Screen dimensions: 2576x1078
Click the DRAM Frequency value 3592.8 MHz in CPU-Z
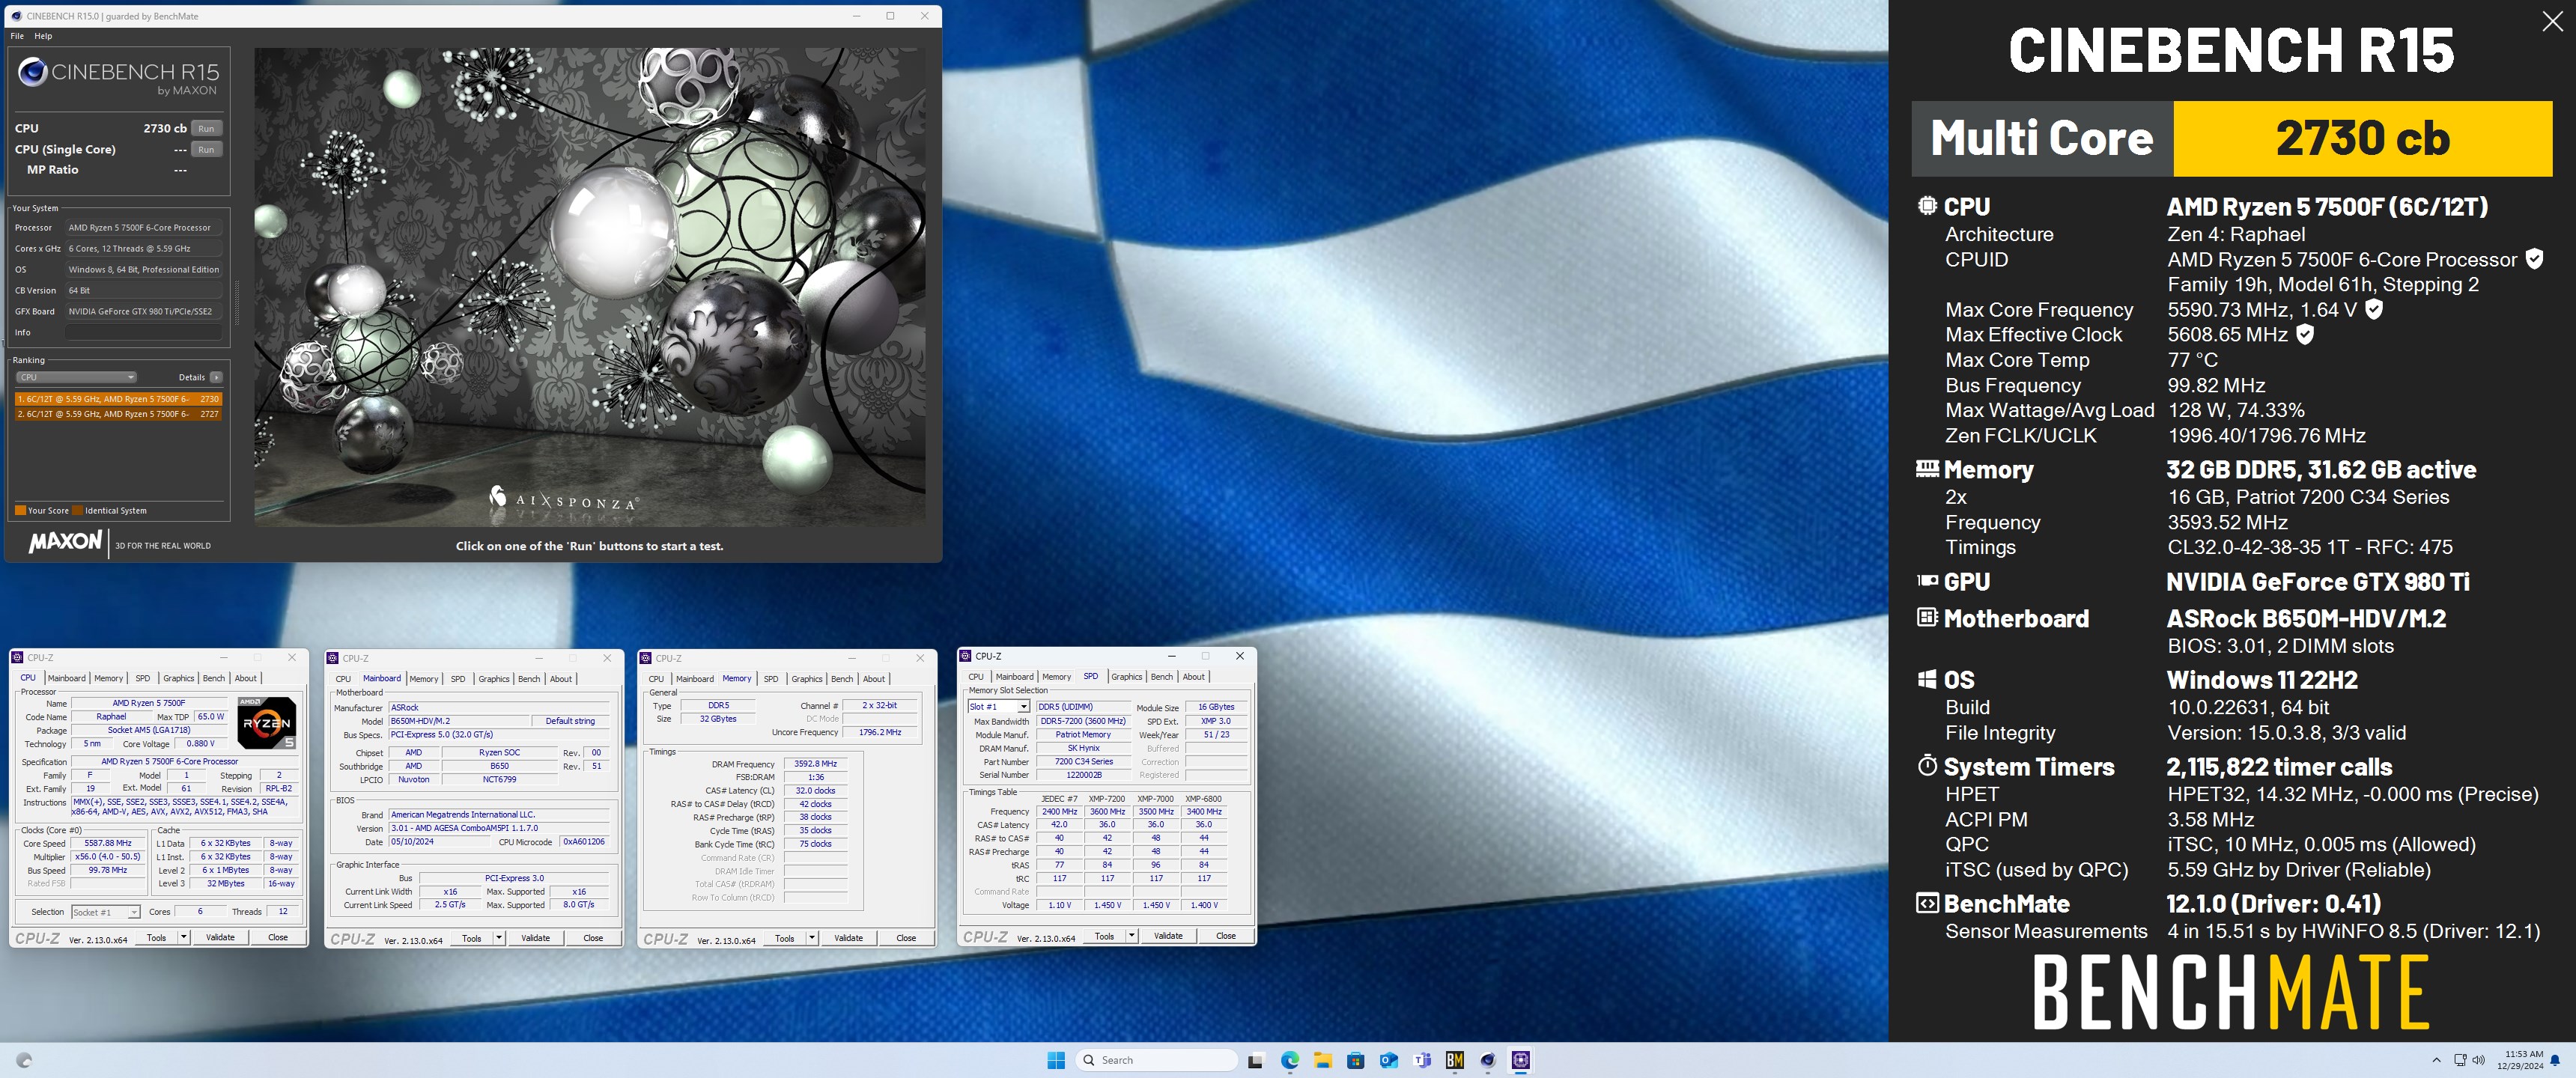pos(816,764)
